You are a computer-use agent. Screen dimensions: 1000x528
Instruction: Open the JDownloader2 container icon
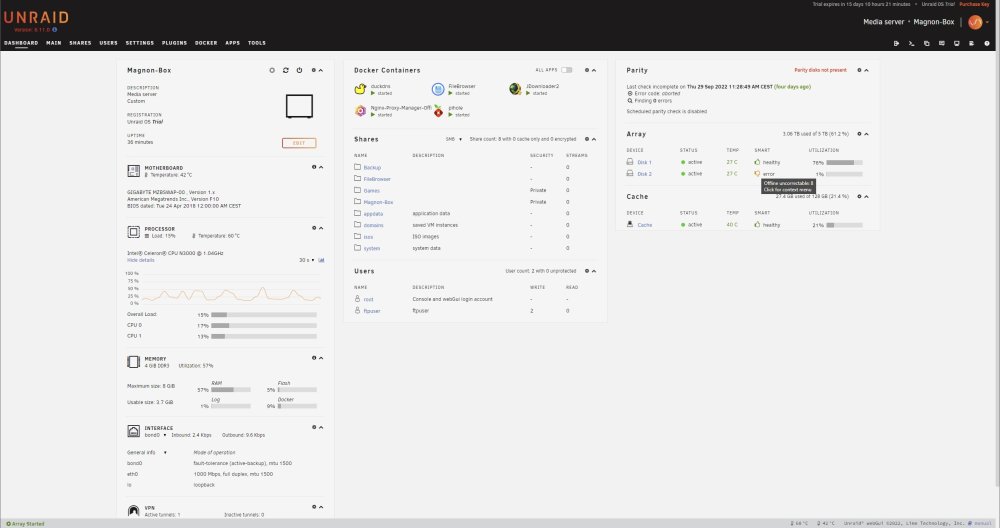[x=515, y=89]
